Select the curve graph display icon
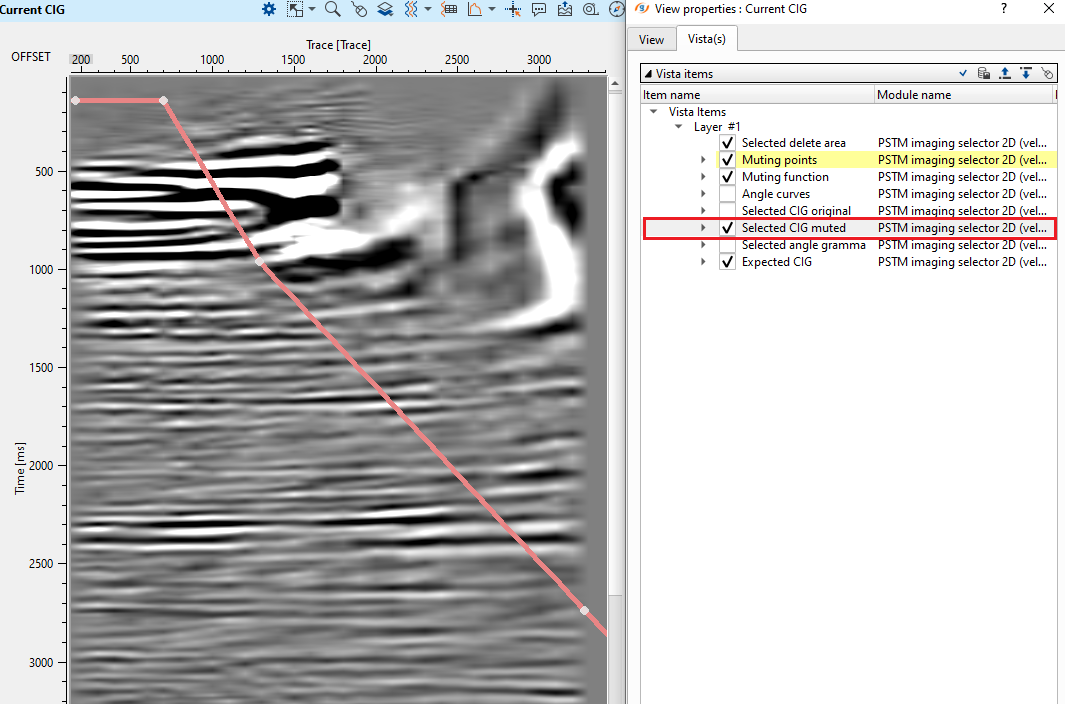1065x705 pixels. pos(475,10)
